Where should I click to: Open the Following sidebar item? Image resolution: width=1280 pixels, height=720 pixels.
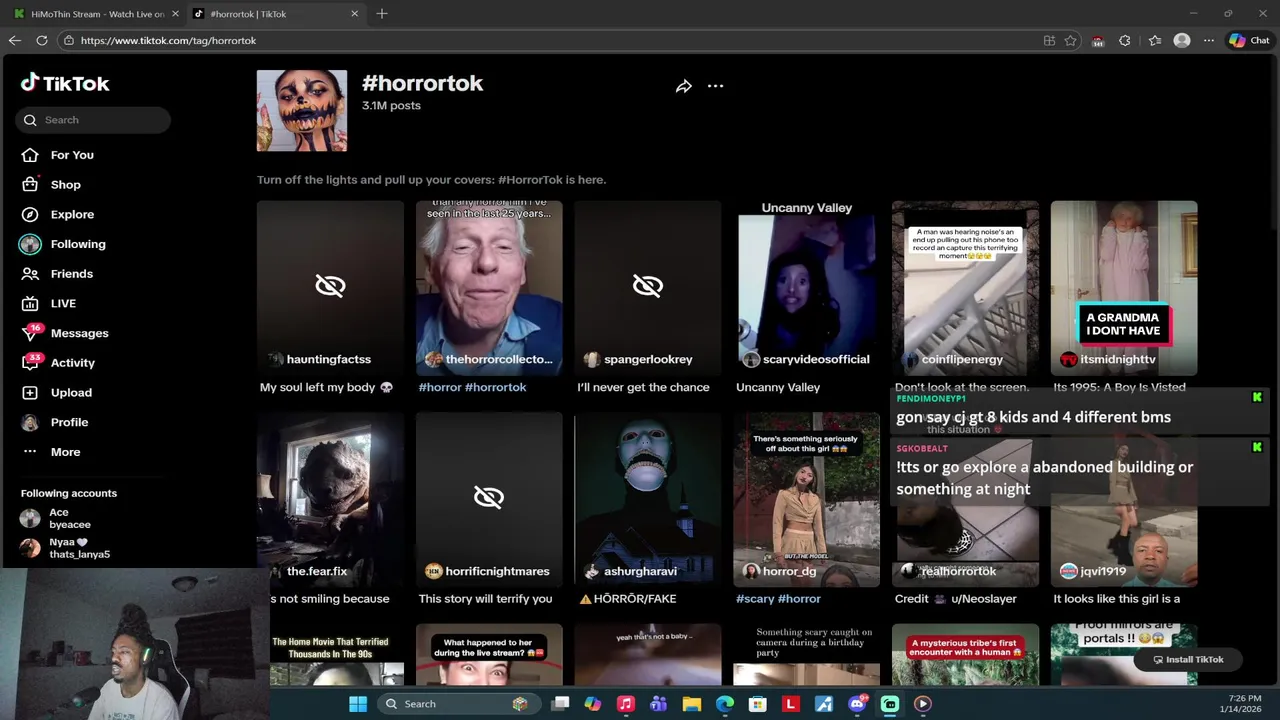[63, 244]
